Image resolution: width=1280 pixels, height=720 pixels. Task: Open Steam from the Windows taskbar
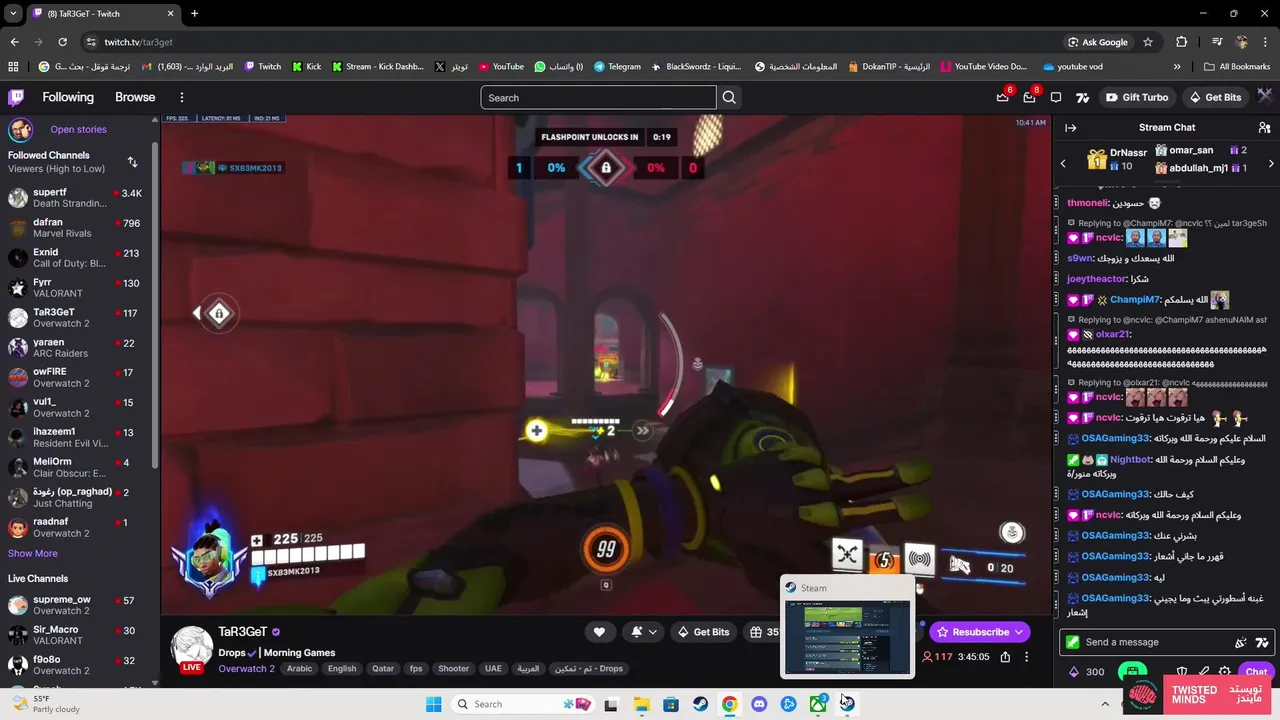(701, 704)
